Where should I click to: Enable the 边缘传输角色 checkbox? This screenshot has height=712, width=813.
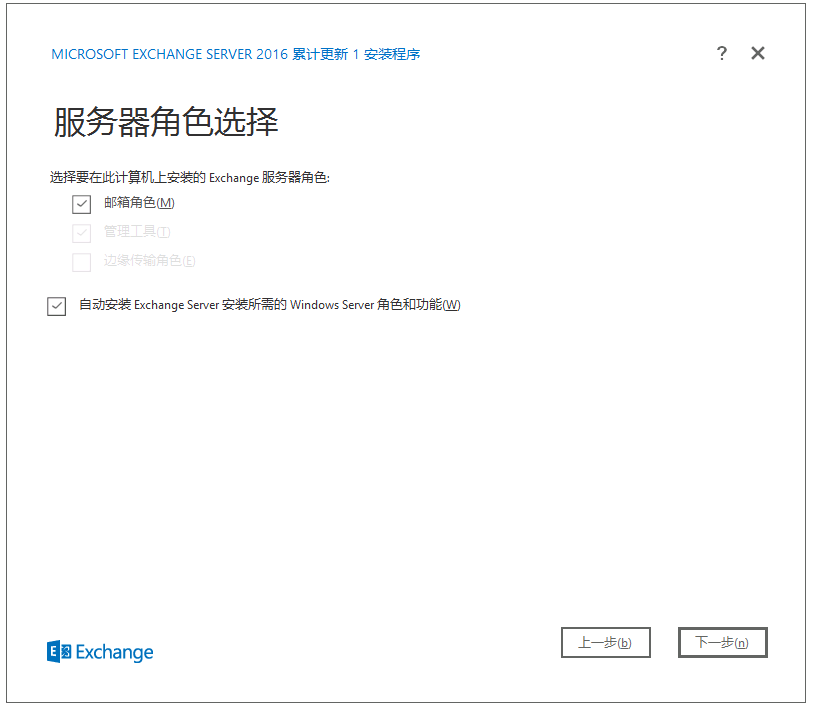pos(82,262)
